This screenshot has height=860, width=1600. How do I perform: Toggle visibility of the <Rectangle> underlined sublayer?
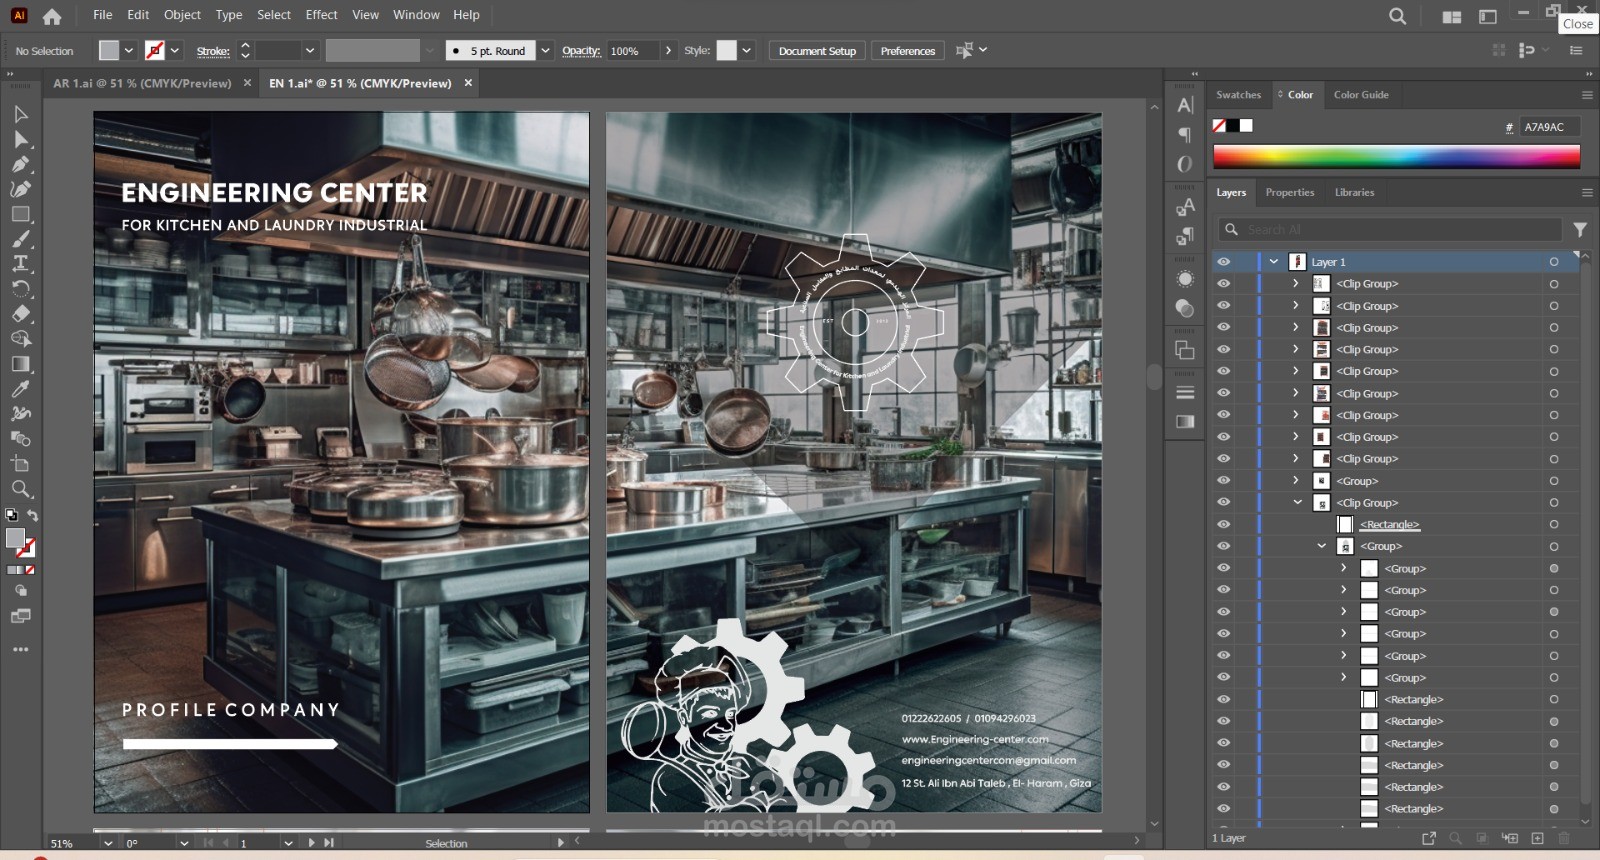1223,524
